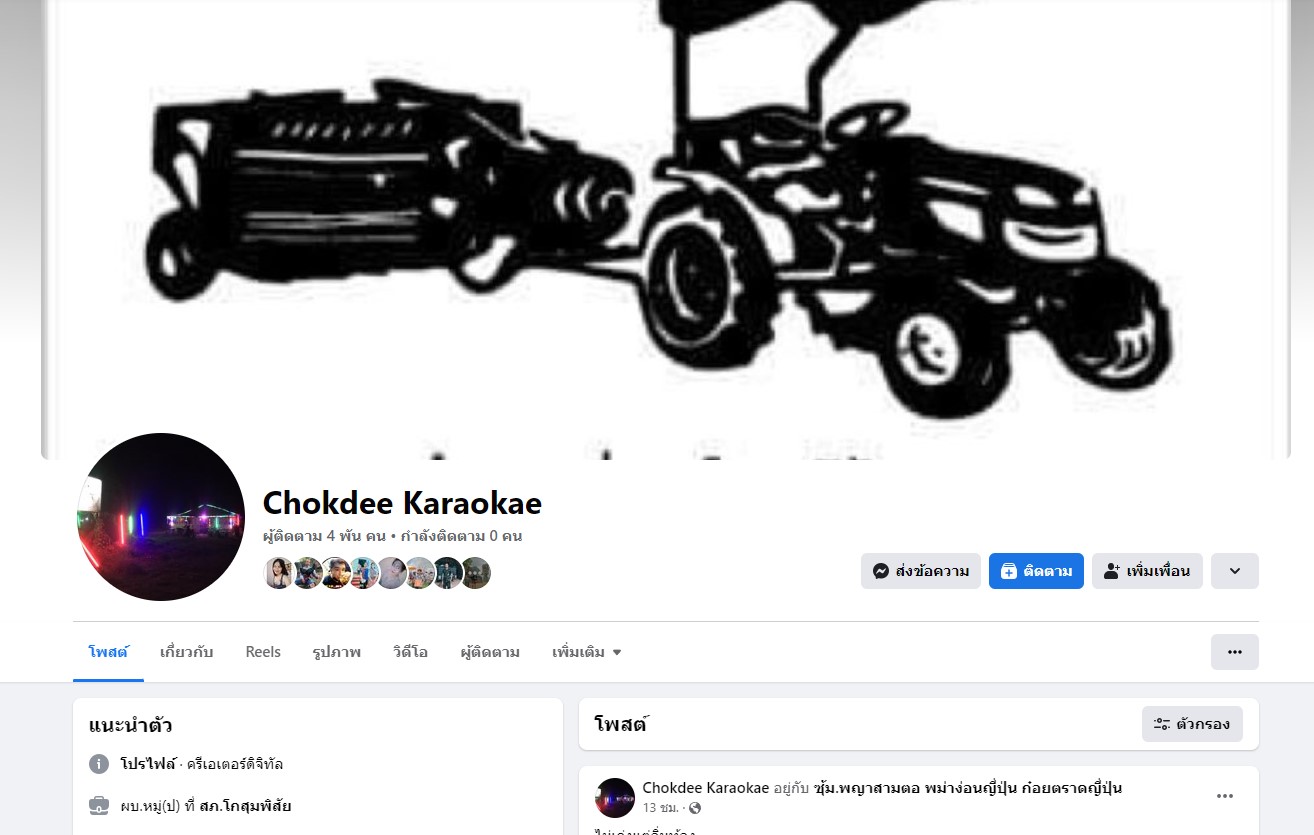This screenshot has height=835, width=1314.
Task: Open the ผู้ติดตาม followers tab
Action: coord(490,652)
